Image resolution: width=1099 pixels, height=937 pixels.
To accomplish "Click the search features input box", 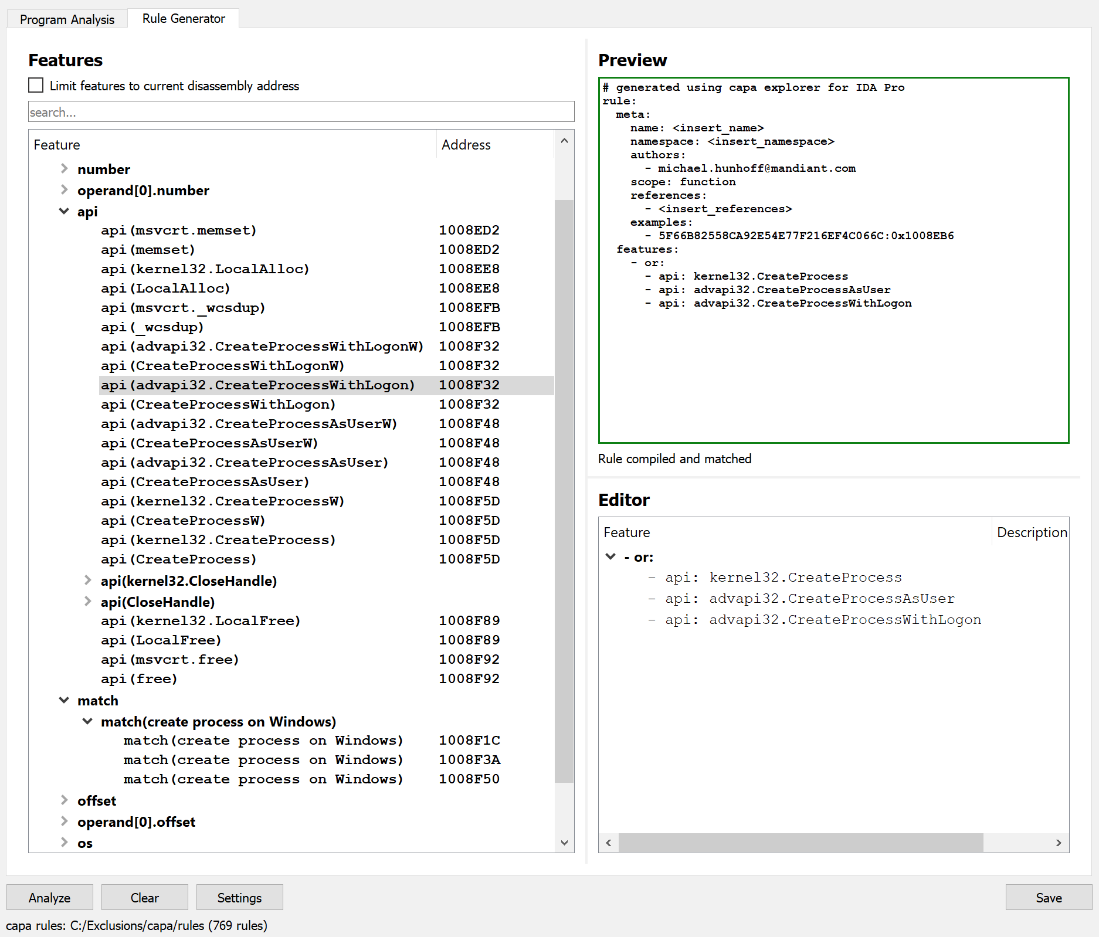I will pyautogui.click(x=300, y=112).
